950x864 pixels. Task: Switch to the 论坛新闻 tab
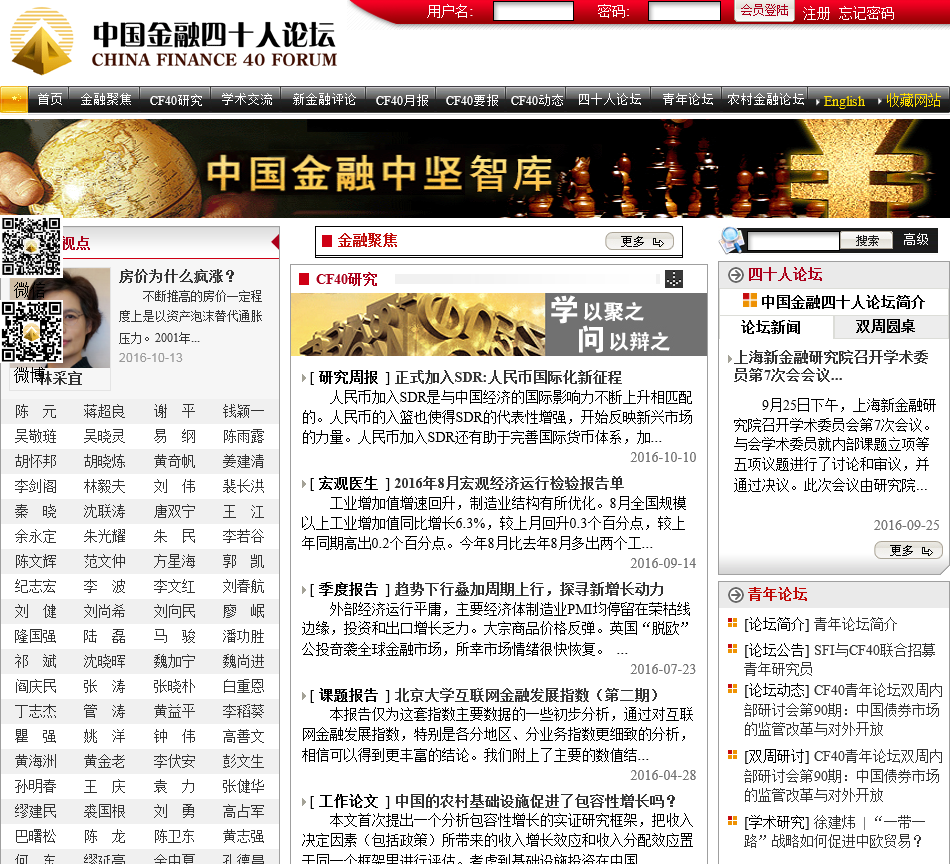click(x=771, y=327)
